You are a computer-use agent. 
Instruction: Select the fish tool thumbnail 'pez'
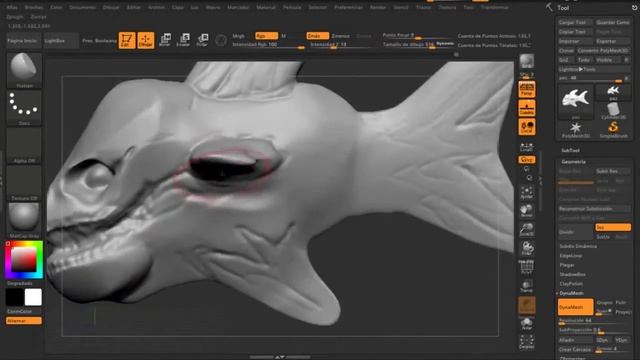tap(576, 101)
